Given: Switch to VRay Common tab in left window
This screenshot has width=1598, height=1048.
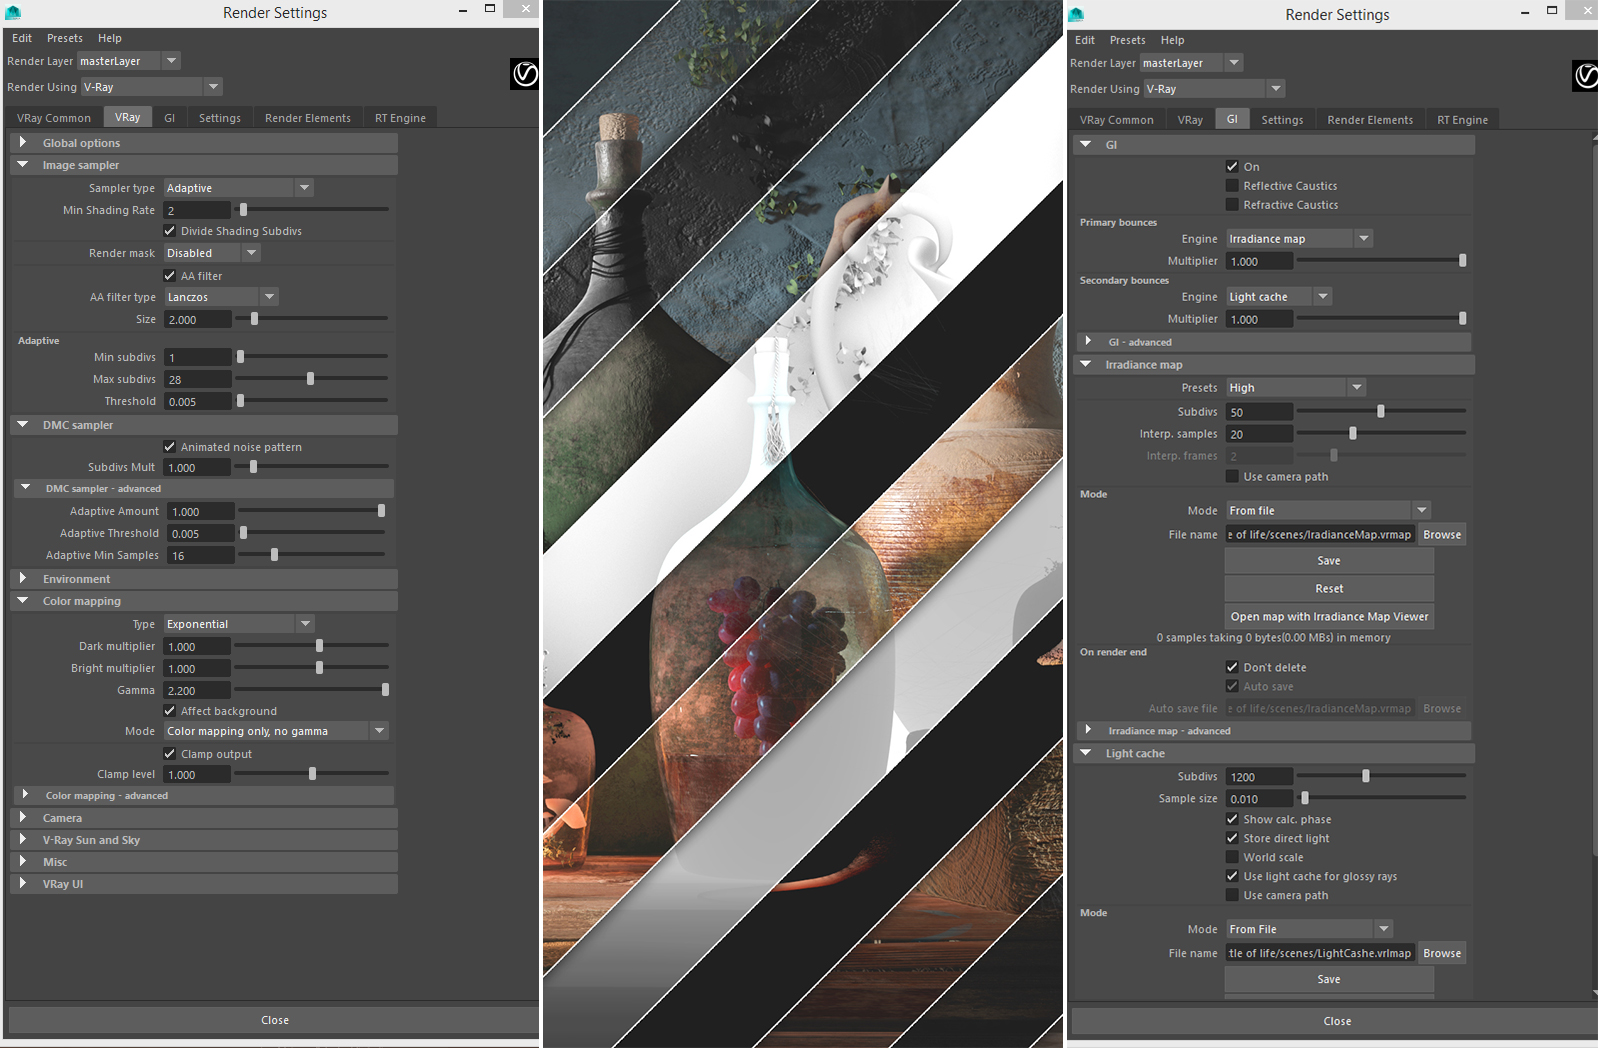Looking at the screenshot, I should (x=54, y=118).
